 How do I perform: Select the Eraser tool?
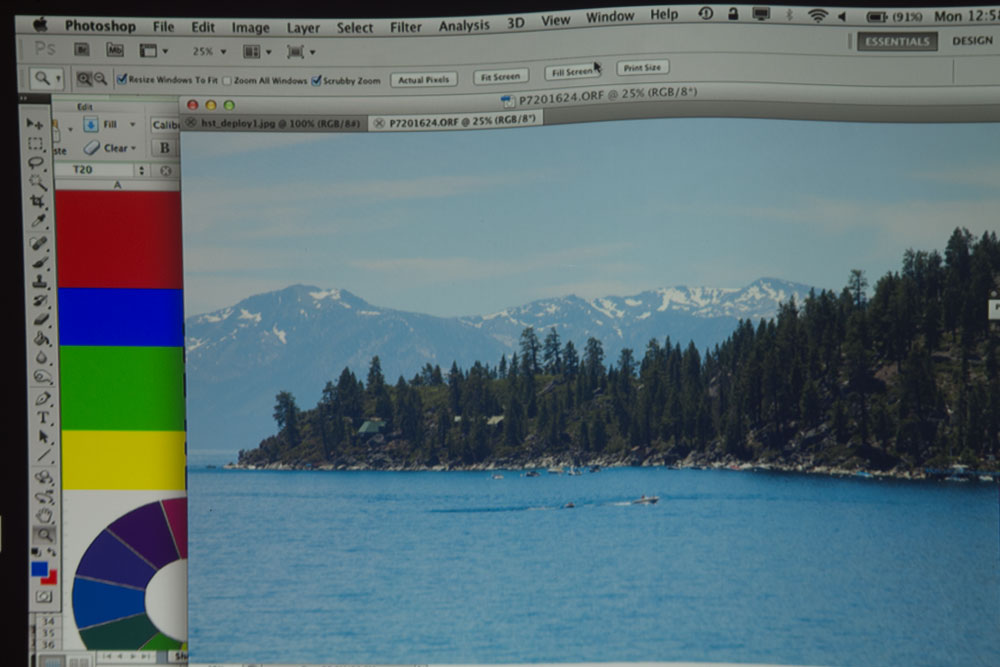(41, 319)
